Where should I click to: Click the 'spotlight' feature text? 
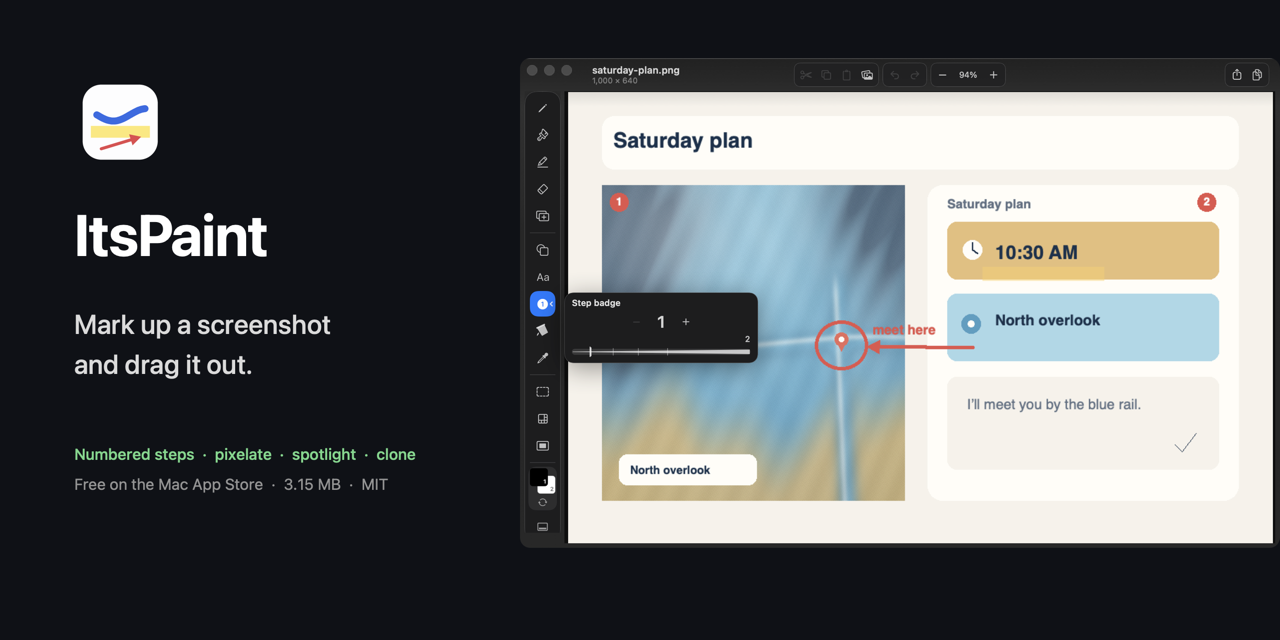324,454
